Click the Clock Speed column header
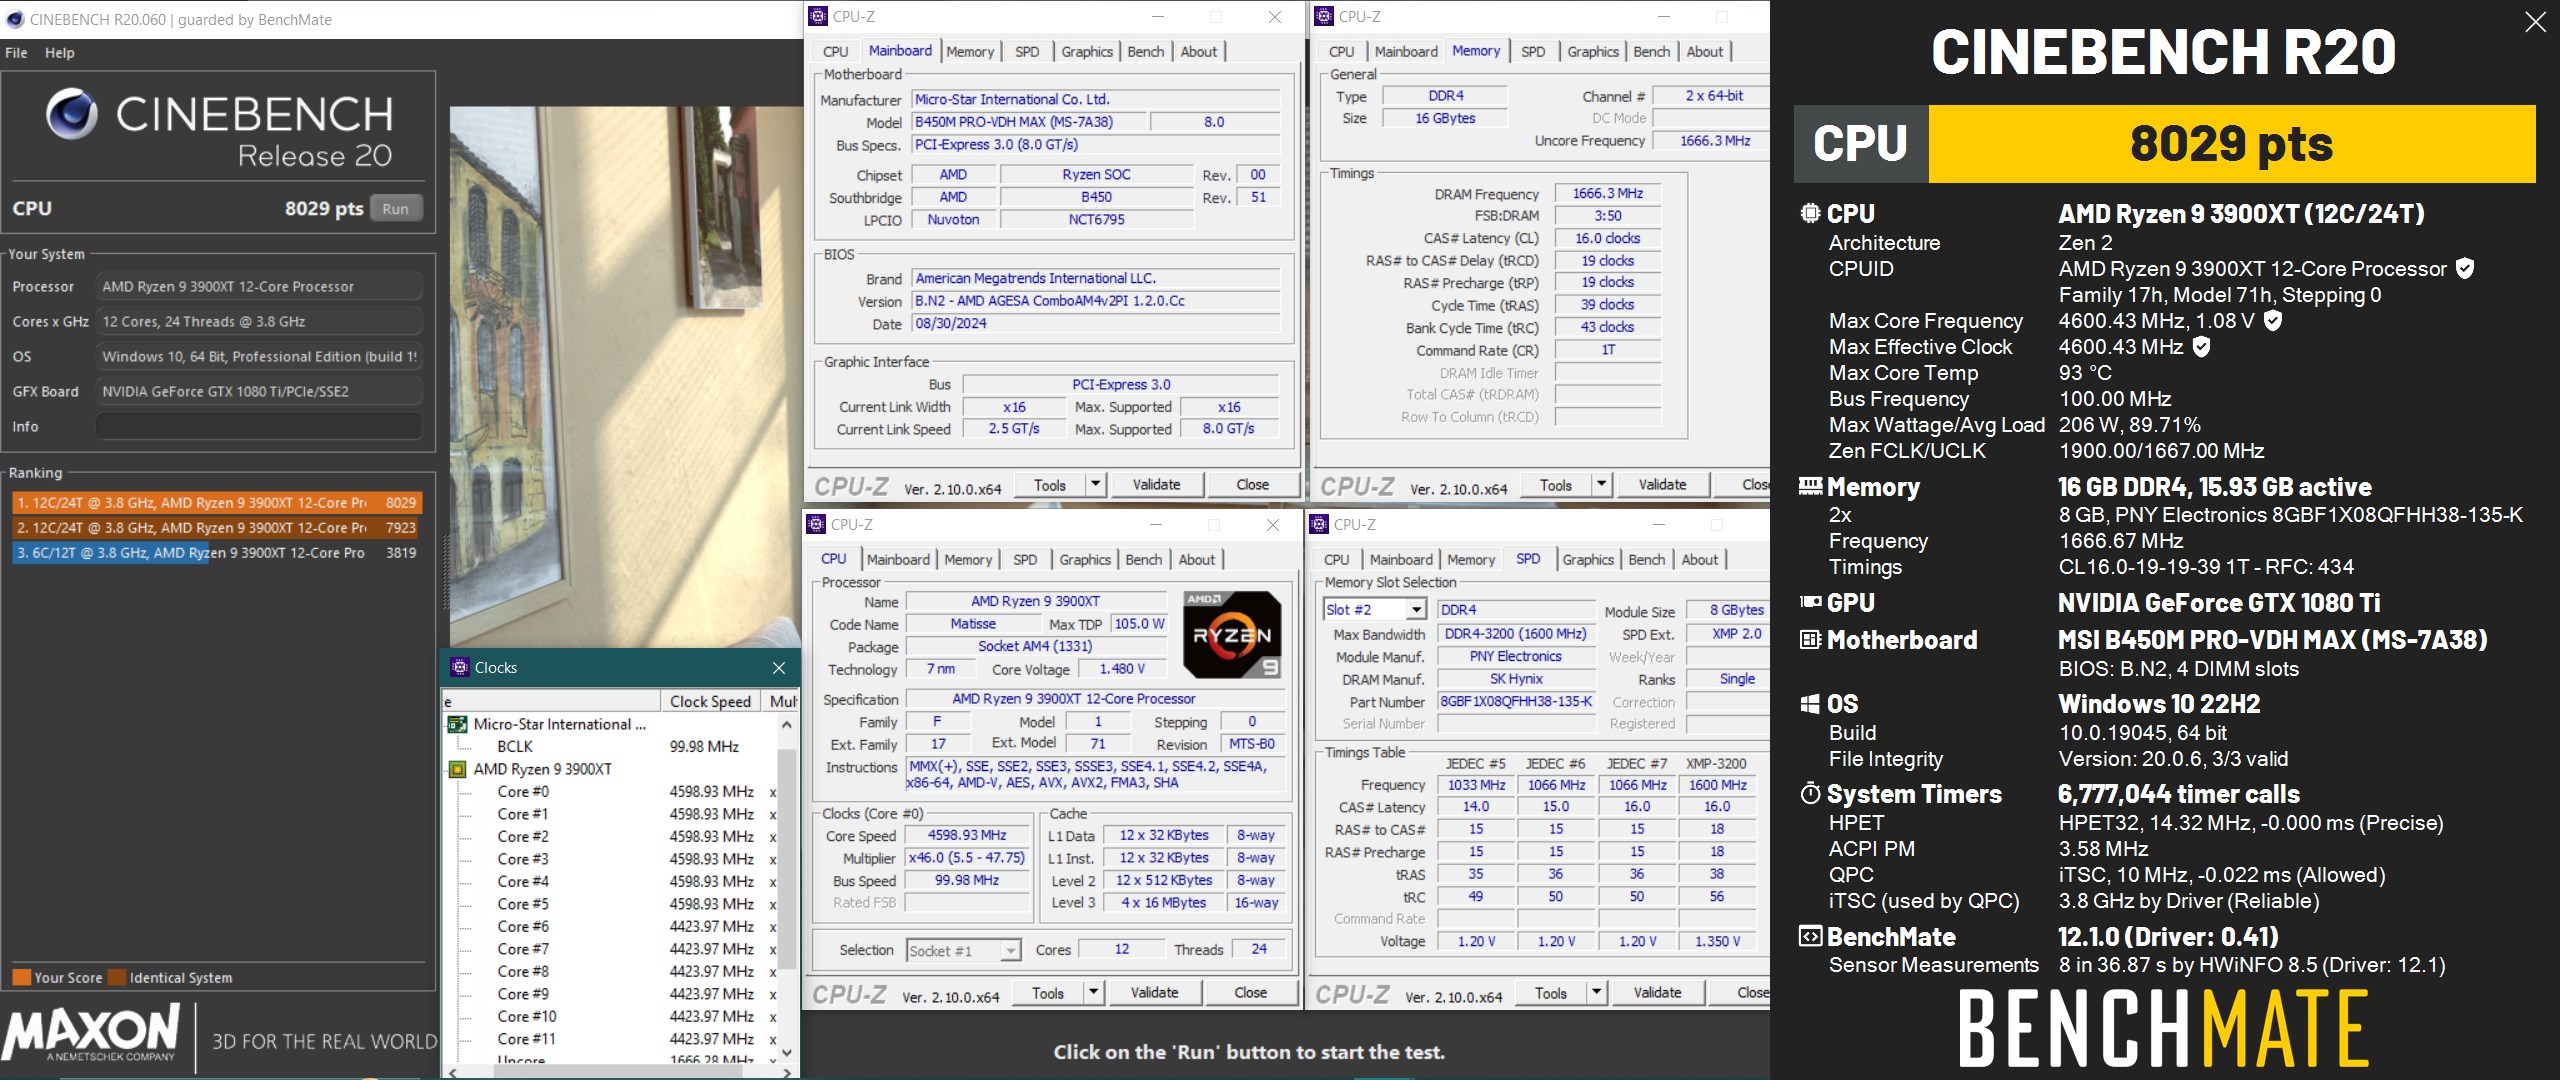 point(710,701)
